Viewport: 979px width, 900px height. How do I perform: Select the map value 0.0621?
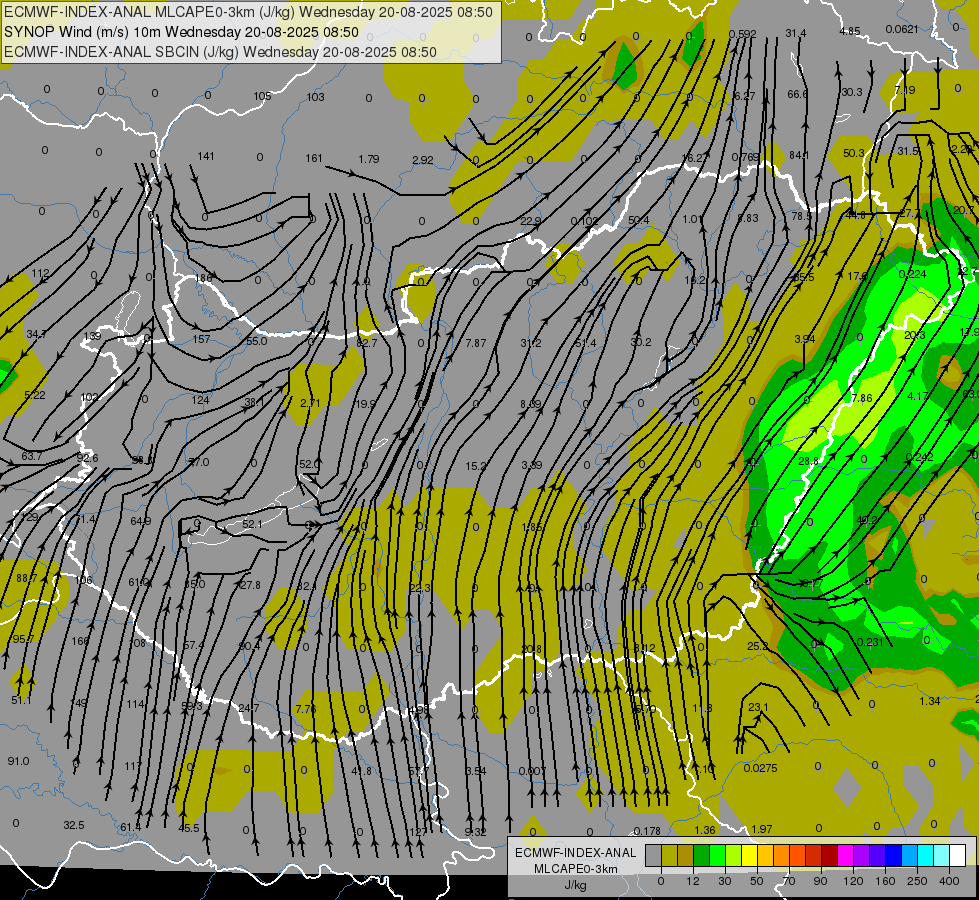click(902, 29)
